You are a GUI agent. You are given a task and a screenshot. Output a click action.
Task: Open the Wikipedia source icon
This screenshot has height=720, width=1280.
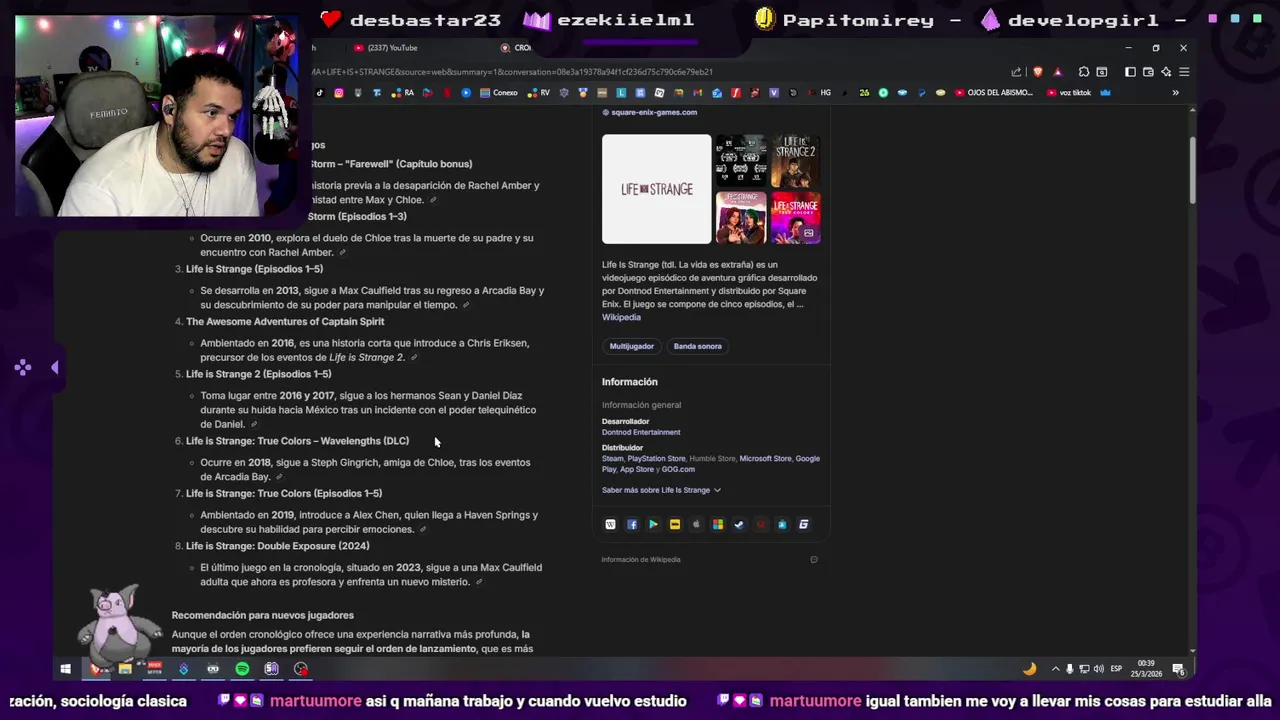tap(610, 524)
